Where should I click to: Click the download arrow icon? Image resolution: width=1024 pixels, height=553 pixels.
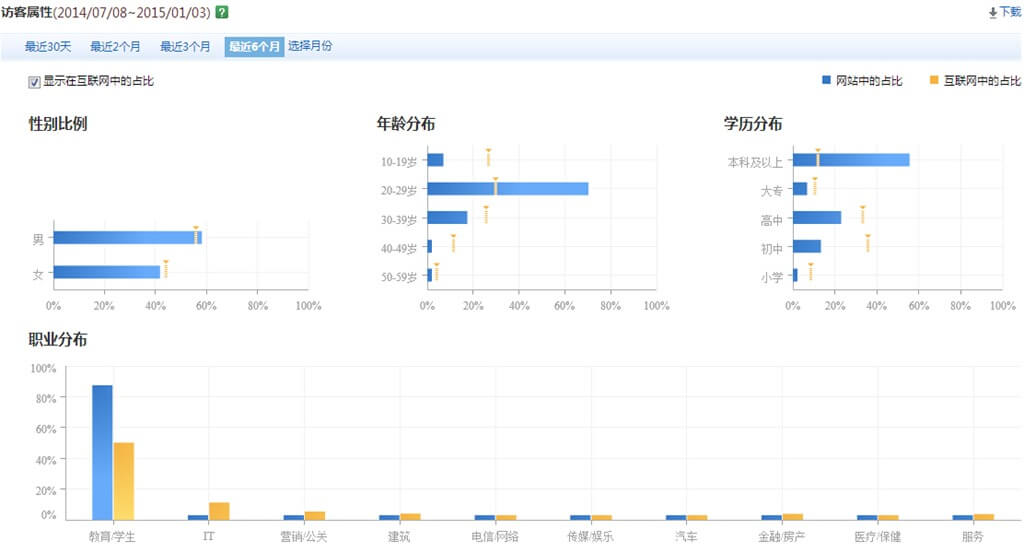(993, 12)
